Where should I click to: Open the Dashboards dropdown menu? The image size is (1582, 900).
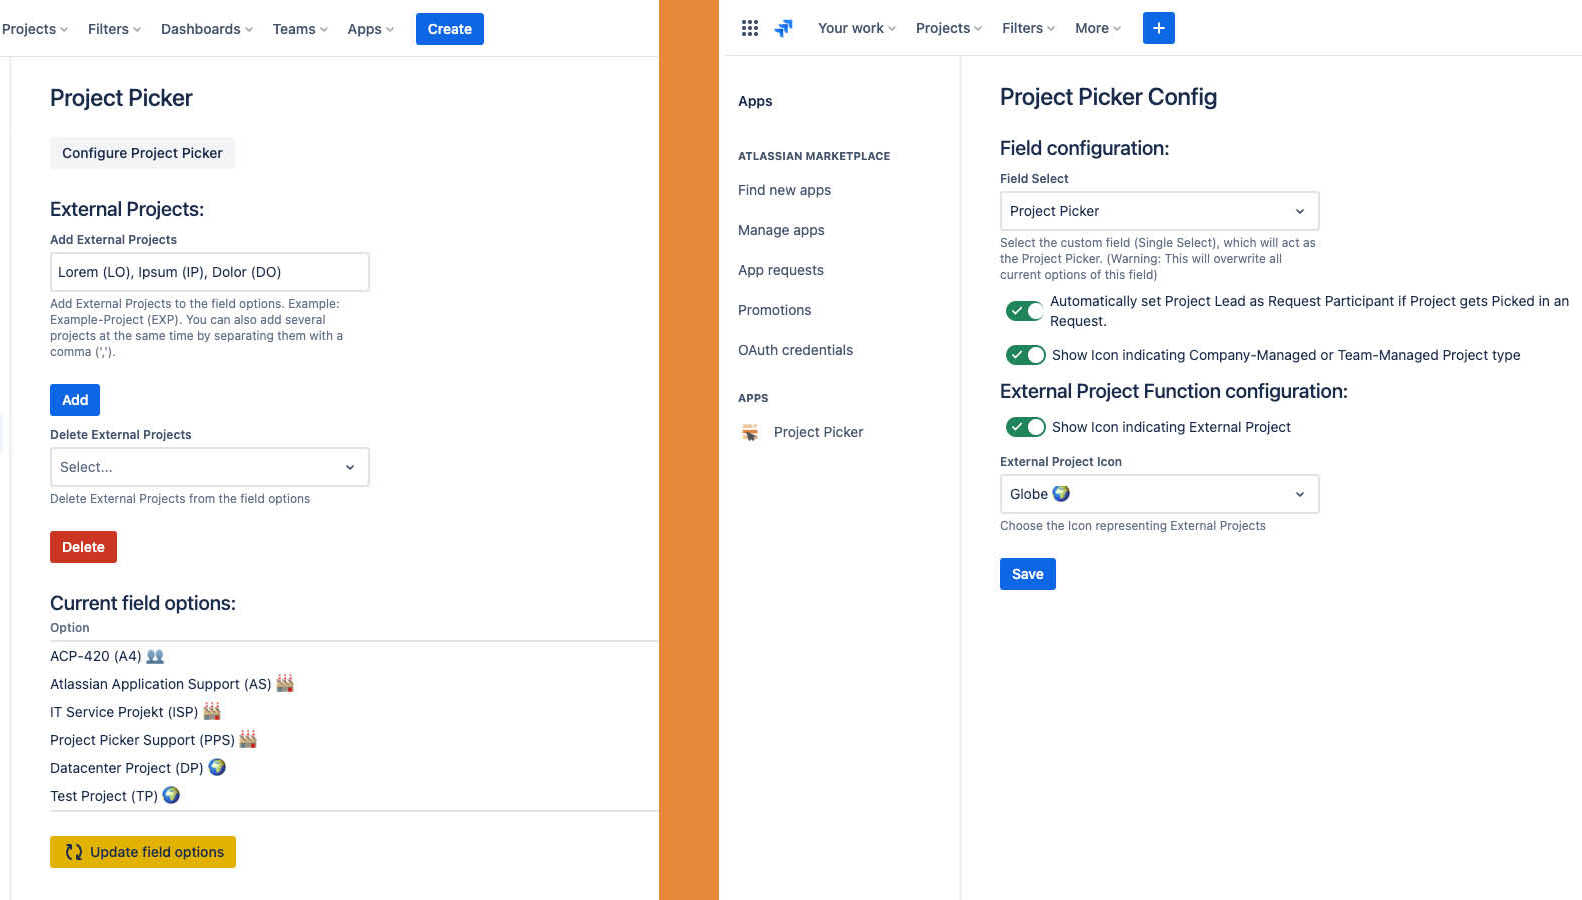[207, 29]
